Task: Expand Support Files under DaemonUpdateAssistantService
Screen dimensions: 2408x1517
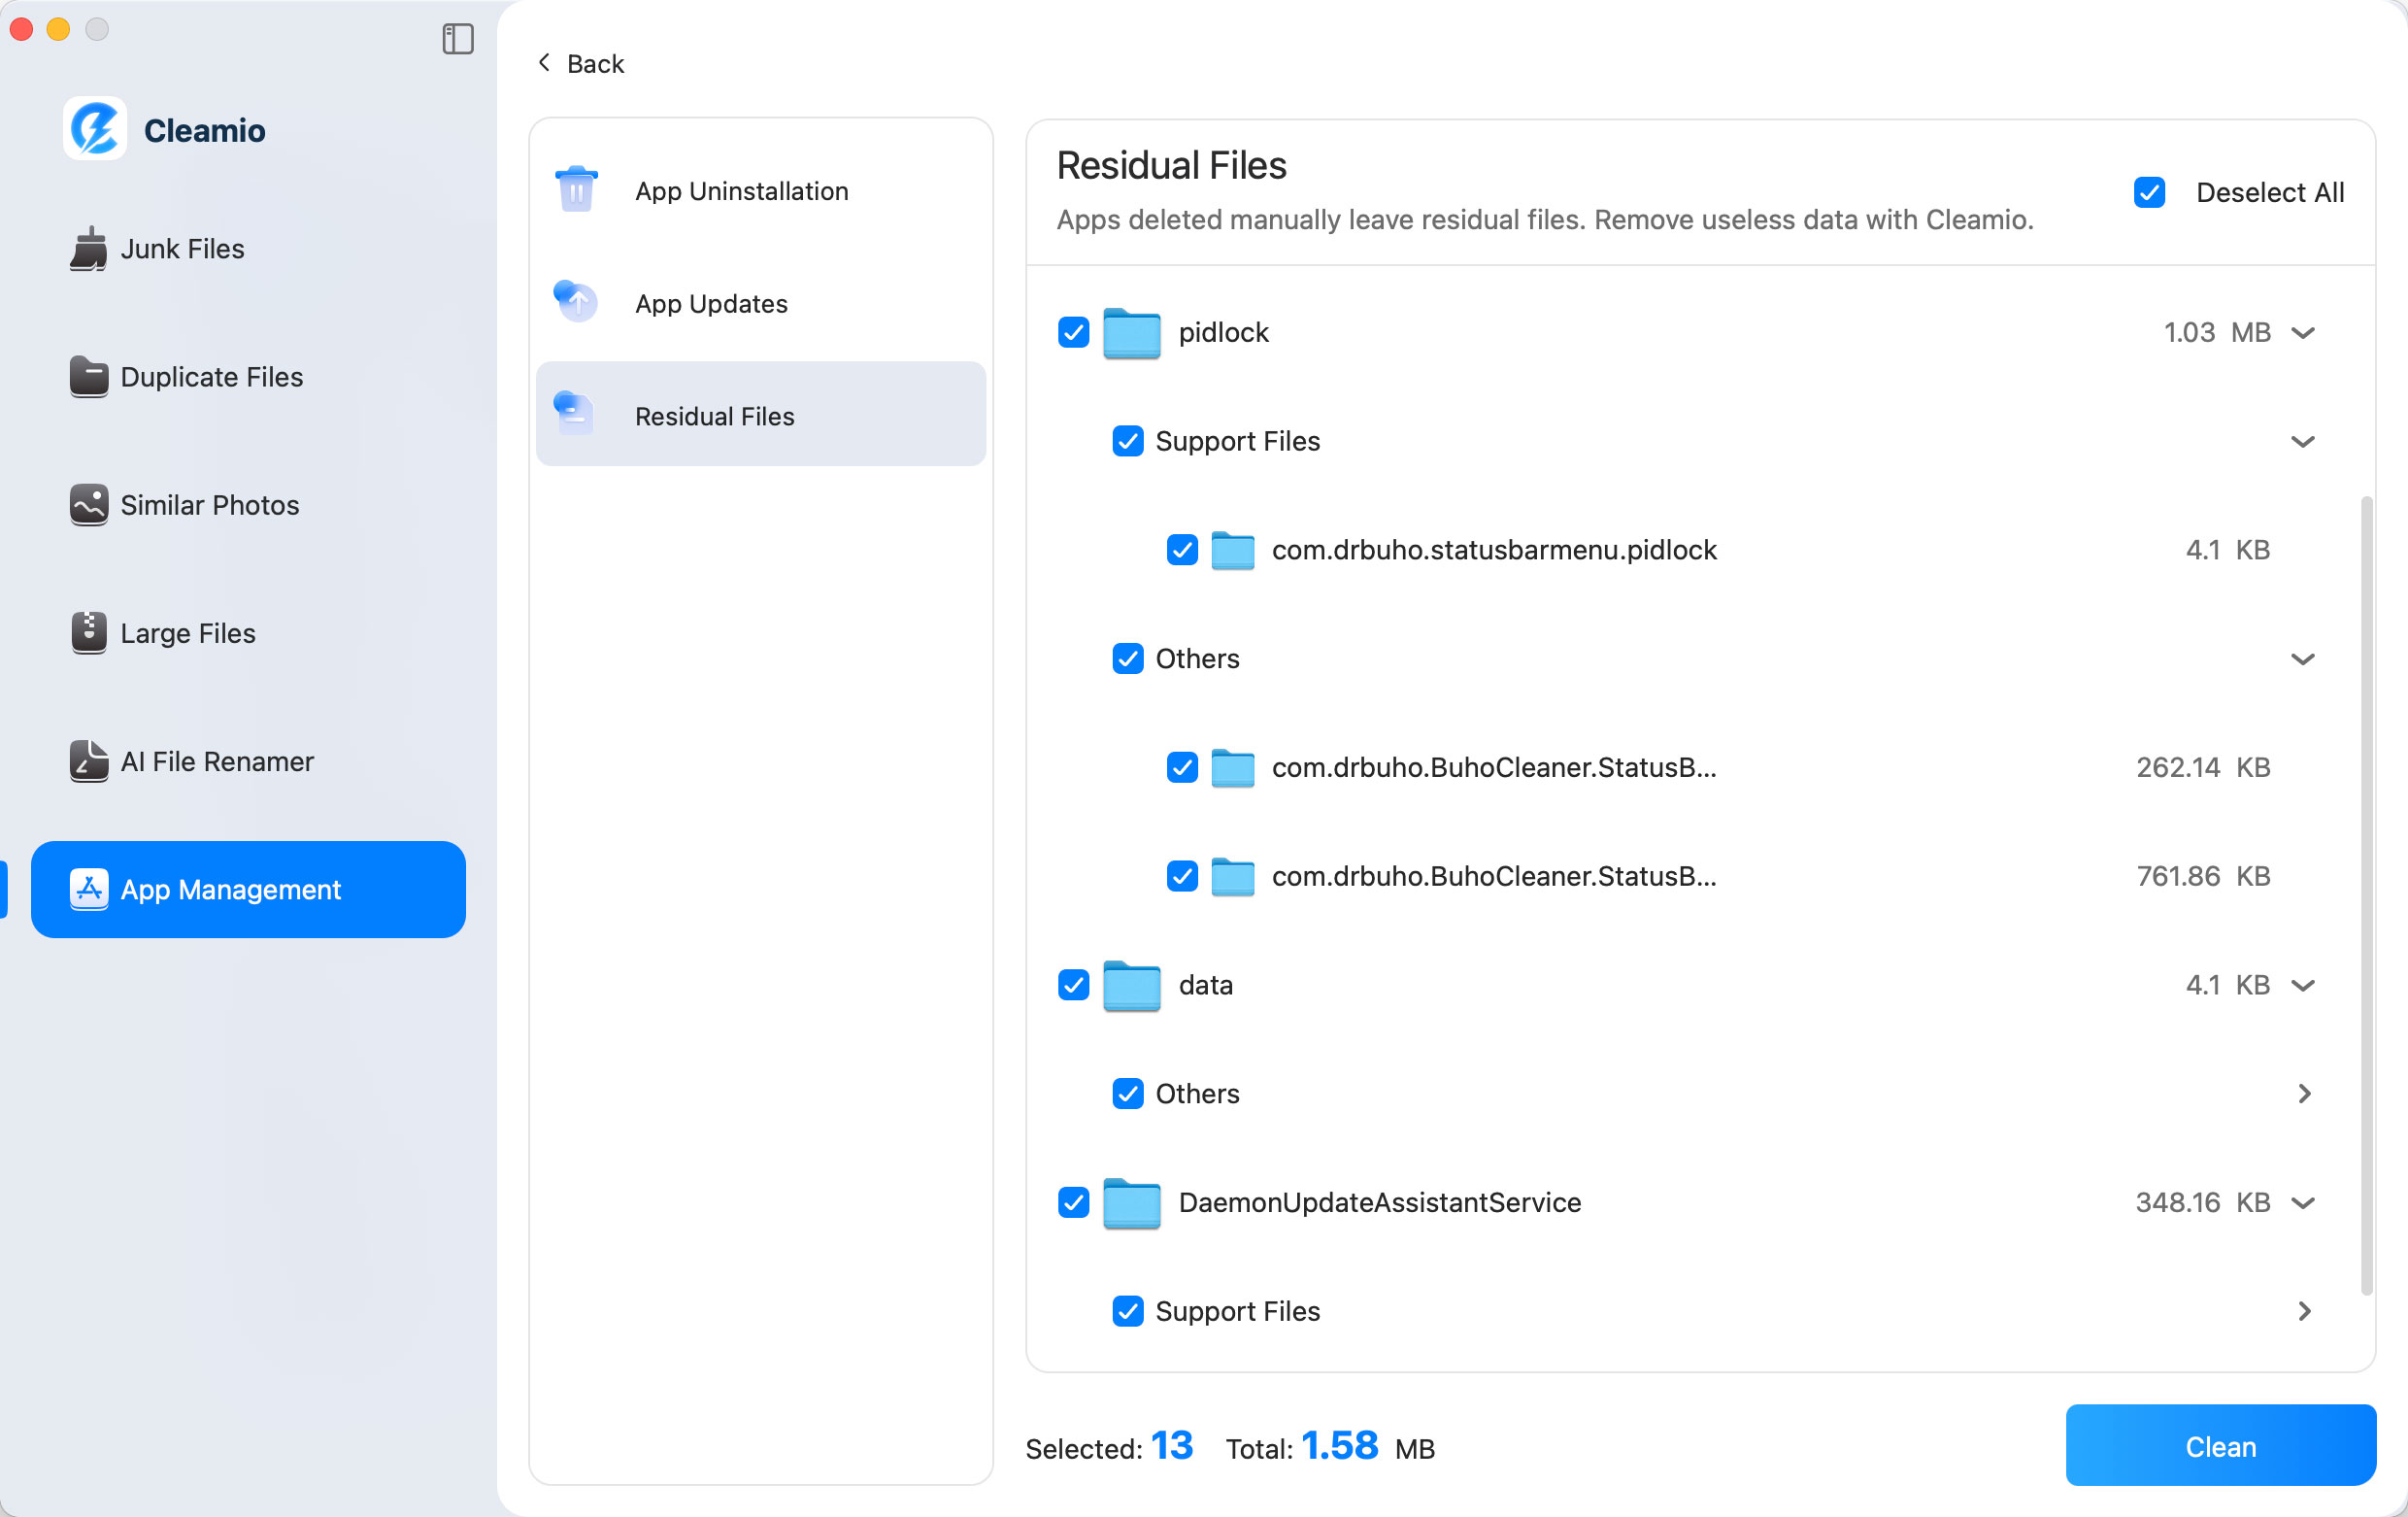Action: pyautogui.click(x=2305, y=1311)
